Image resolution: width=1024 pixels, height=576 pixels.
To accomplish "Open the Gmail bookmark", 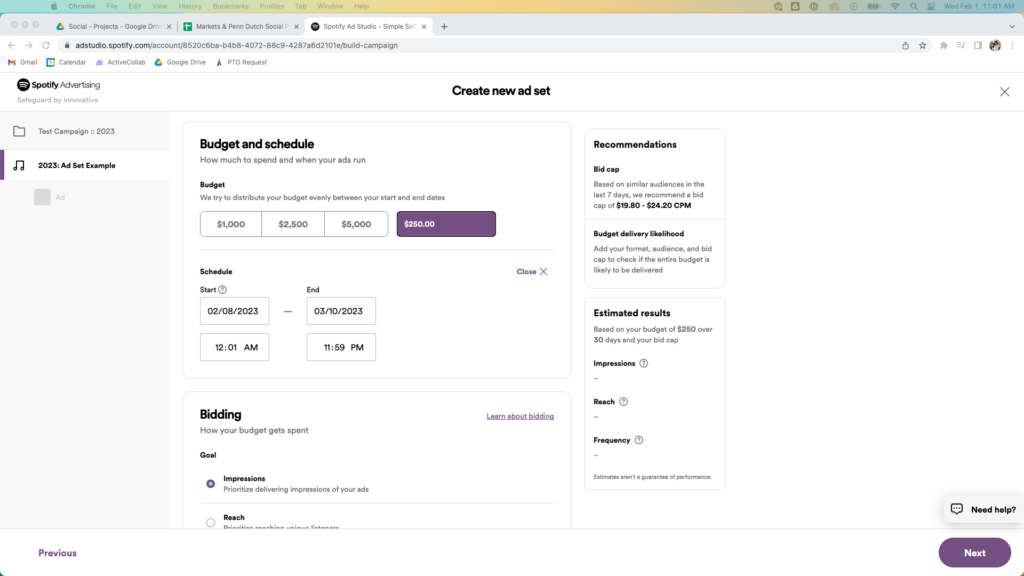I will tap(22, 62).
